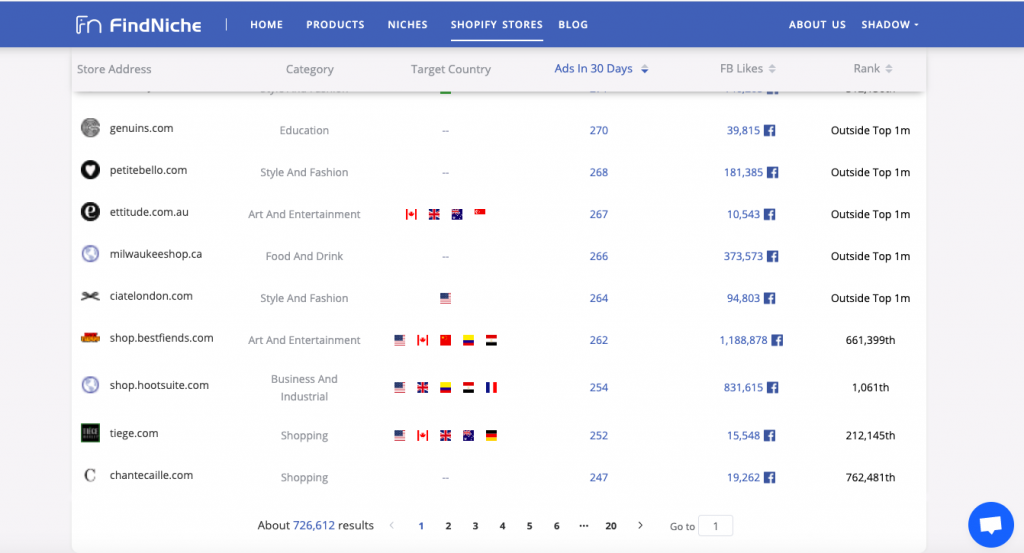This screenshot has height=553, width=1024.
Task: Click the genuins.com store favicon
Action: pyautogui.click(x=90, y=128)
